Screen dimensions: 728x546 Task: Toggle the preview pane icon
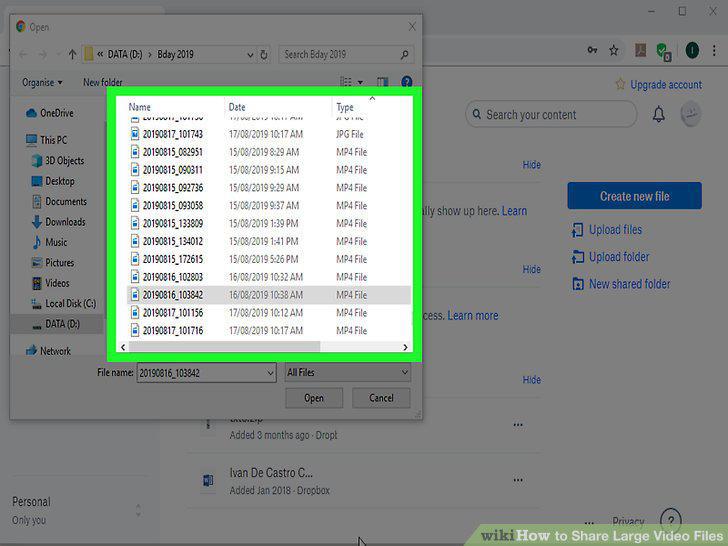click(383, 82)
